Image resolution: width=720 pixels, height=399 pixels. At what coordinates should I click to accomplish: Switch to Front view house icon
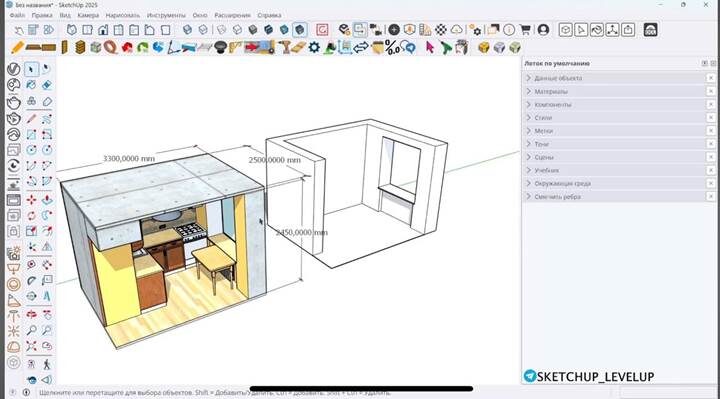coord(103,30)
